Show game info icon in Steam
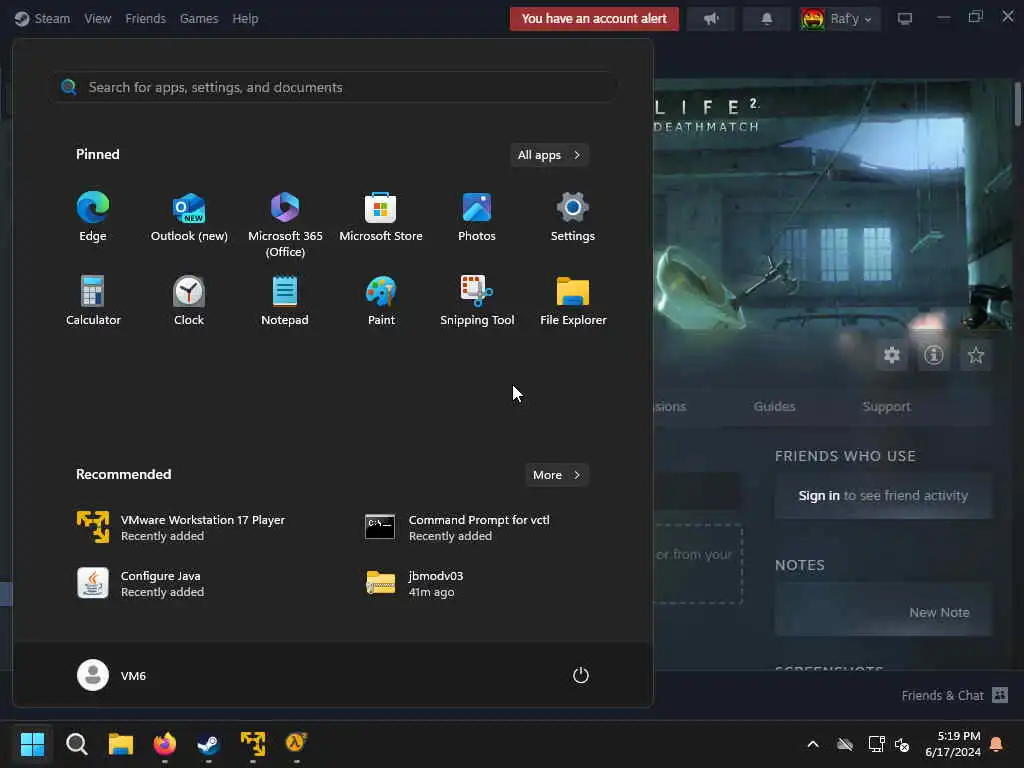 point(933,355)
